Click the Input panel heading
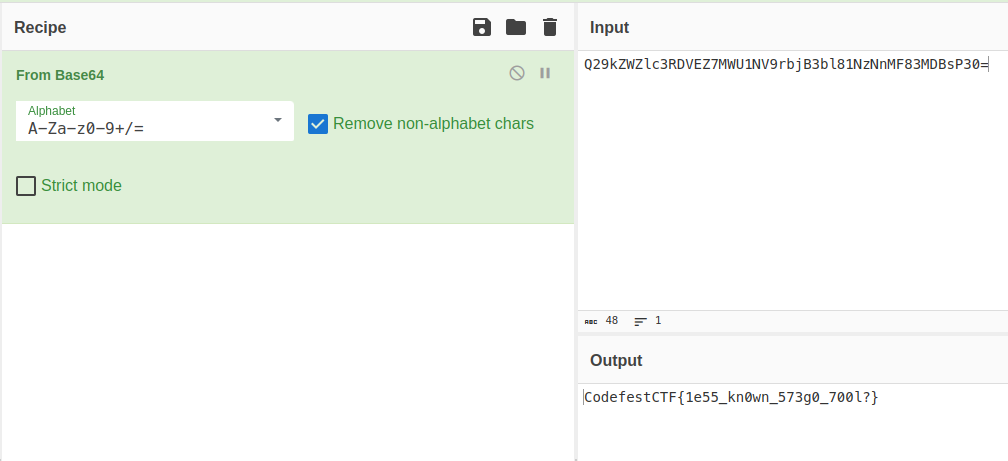The image size is (1008, 461). click(x=609, y=27)
